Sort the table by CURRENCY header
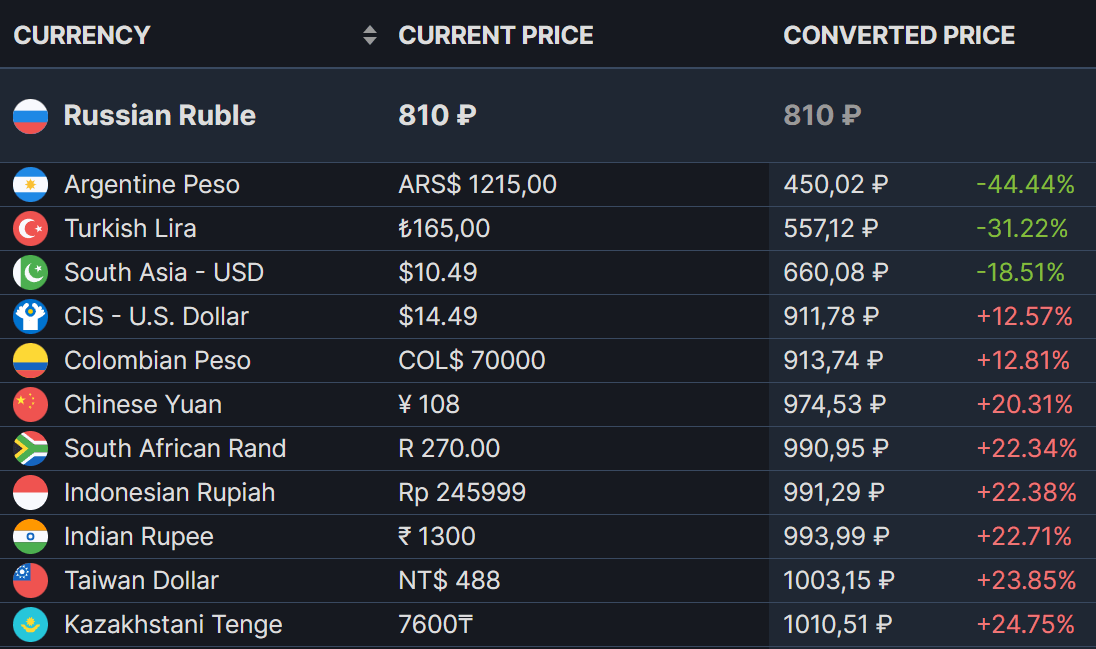 81,35
